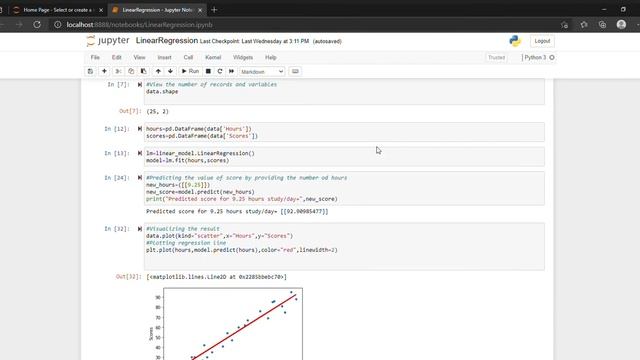Click the save and checkpoint toolbar icon

tap(90, 71)
